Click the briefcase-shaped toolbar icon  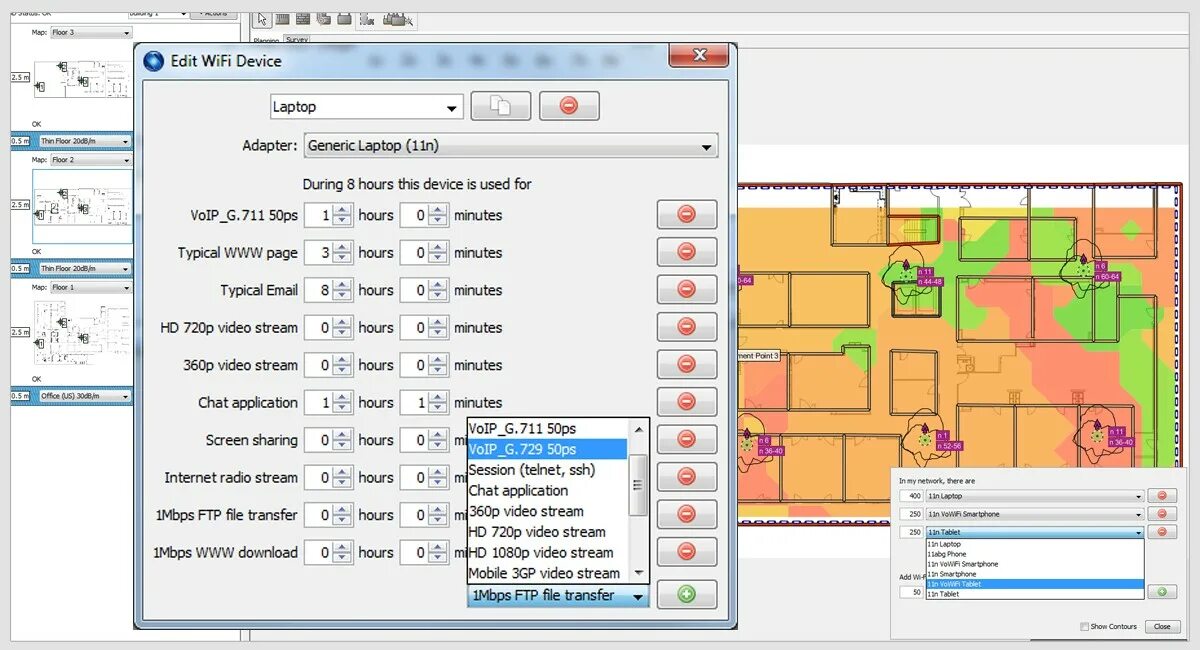click(x=344, y=19)
